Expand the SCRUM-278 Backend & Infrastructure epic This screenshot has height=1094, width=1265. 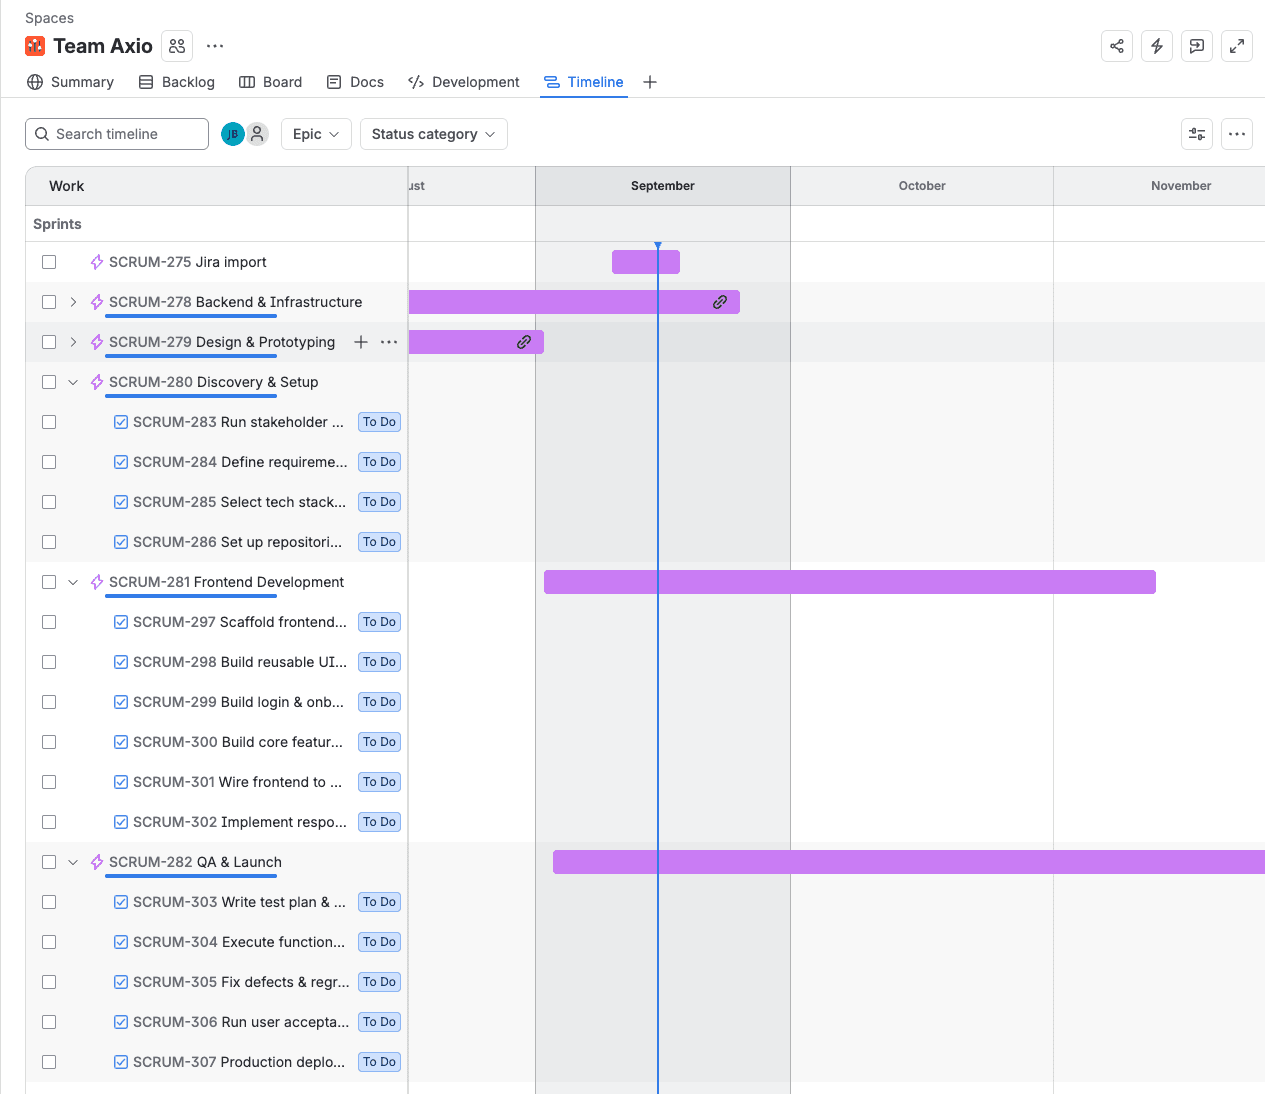(73, 302)
